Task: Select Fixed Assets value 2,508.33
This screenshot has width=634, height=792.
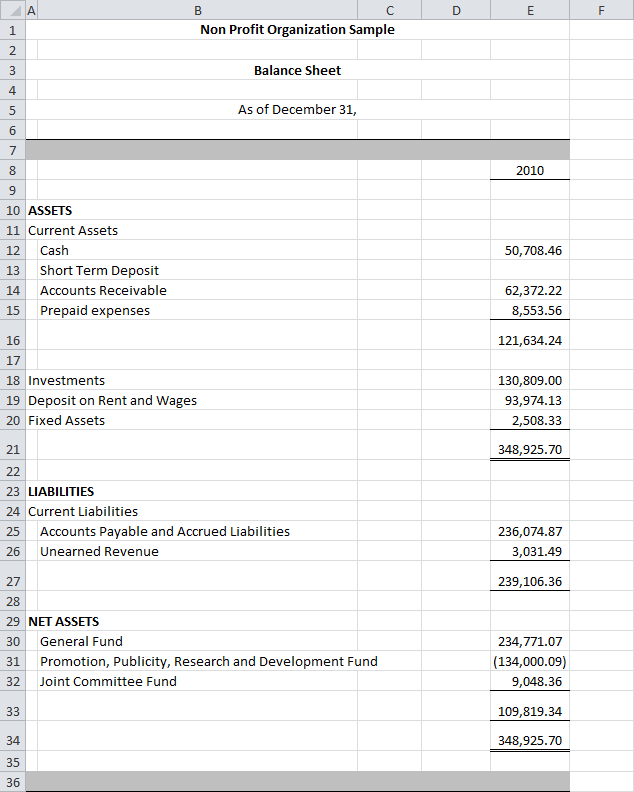Action: click(x=530, y=420)
